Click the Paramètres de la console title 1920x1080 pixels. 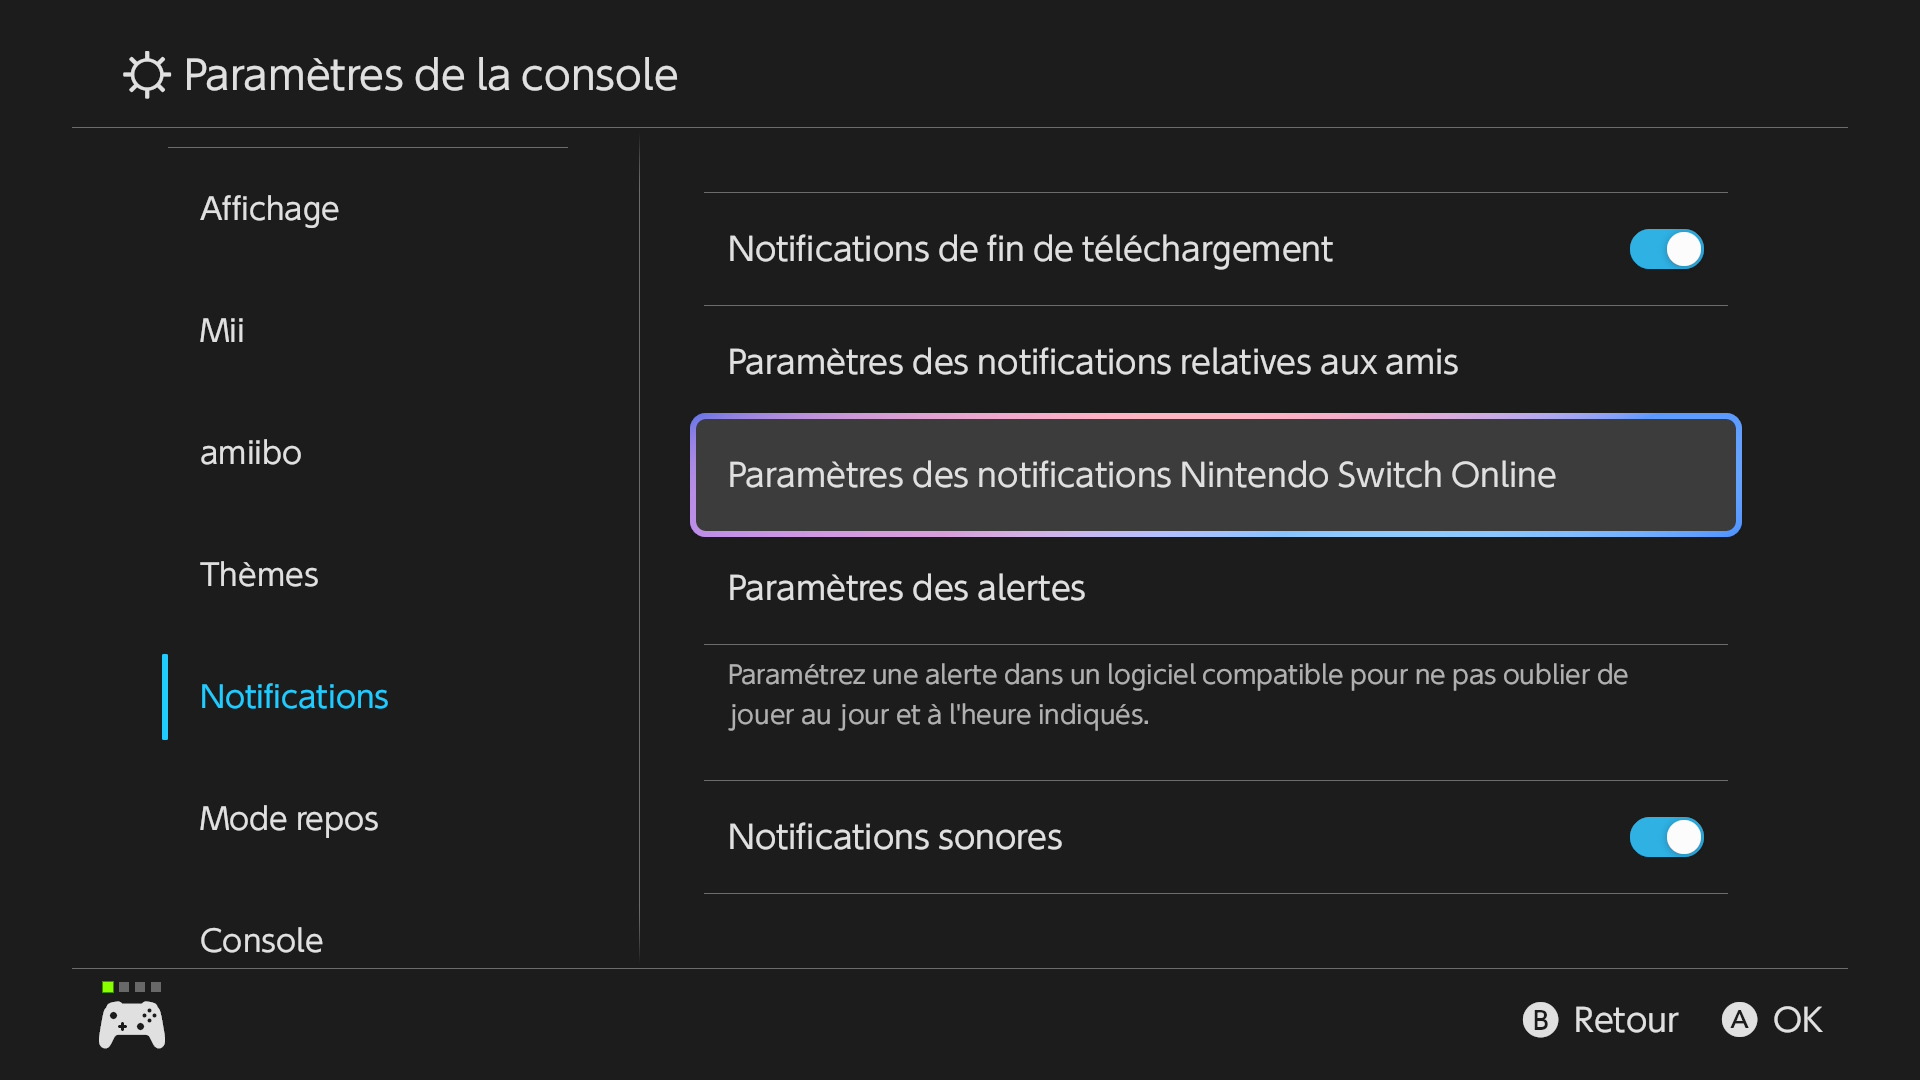tap(431, 75)
